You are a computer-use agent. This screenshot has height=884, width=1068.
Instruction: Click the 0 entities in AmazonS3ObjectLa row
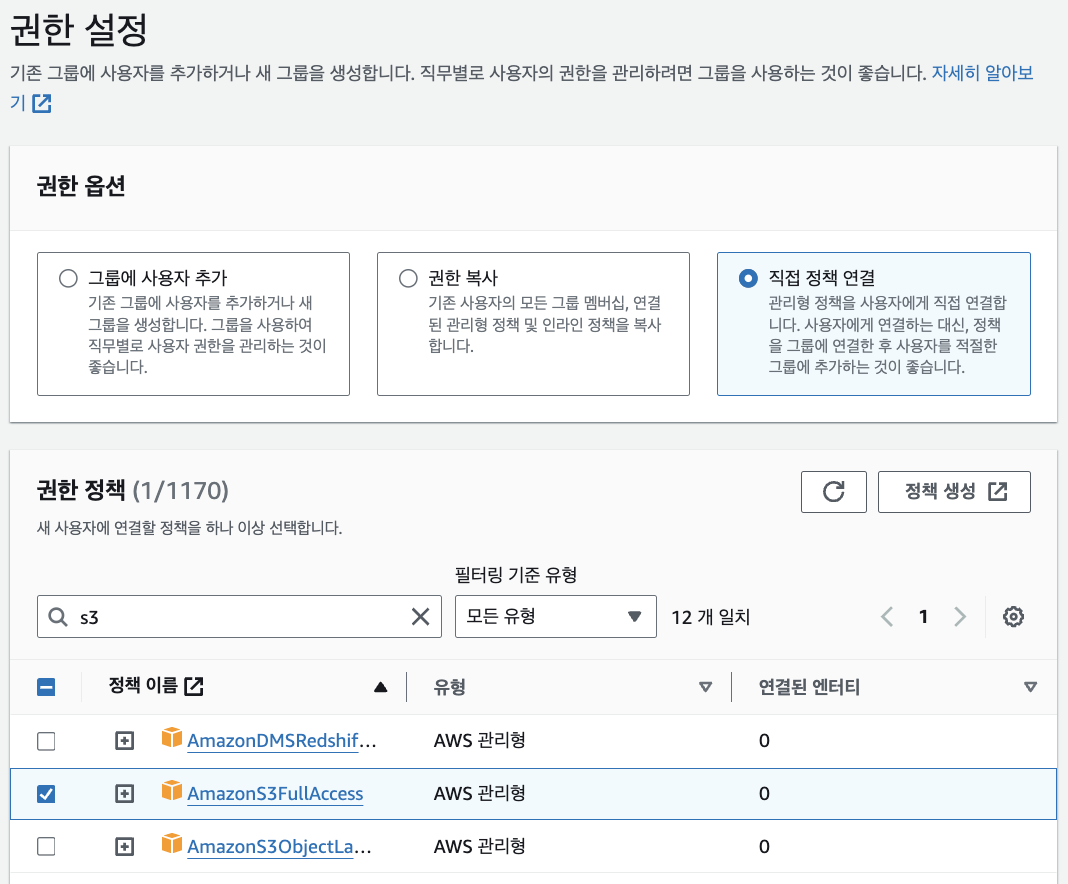pos(764,847)
